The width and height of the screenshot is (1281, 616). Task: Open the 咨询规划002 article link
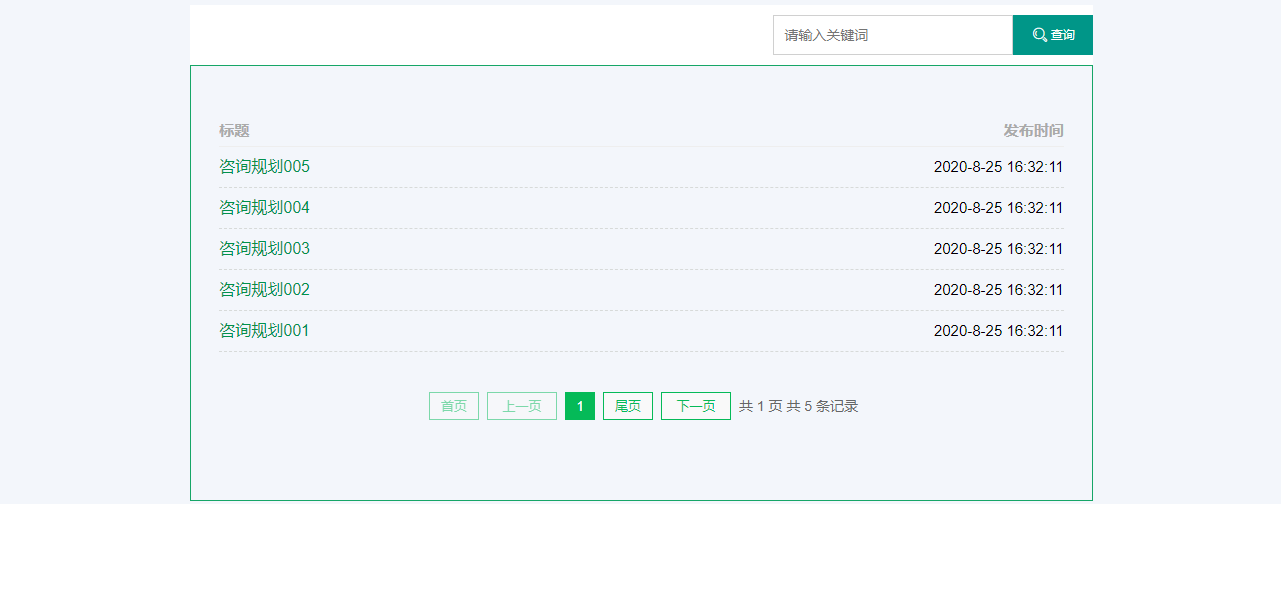click(x=265, y=290)
